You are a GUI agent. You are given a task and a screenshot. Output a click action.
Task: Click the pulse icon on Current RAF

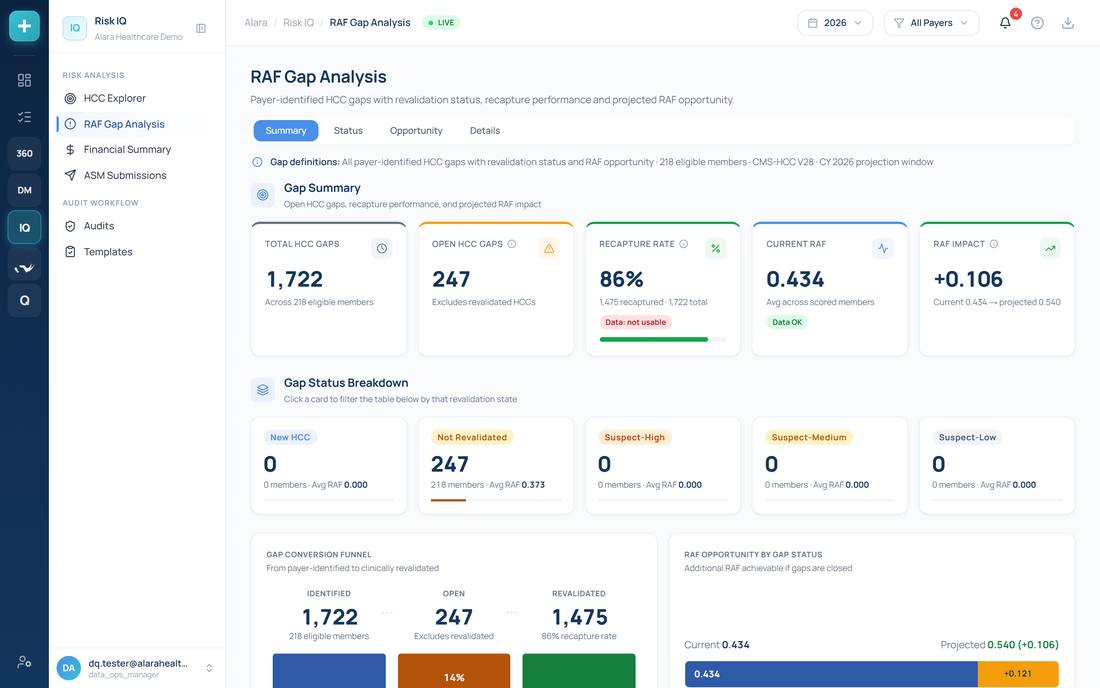pyautogui.click(x=883, y=248)
